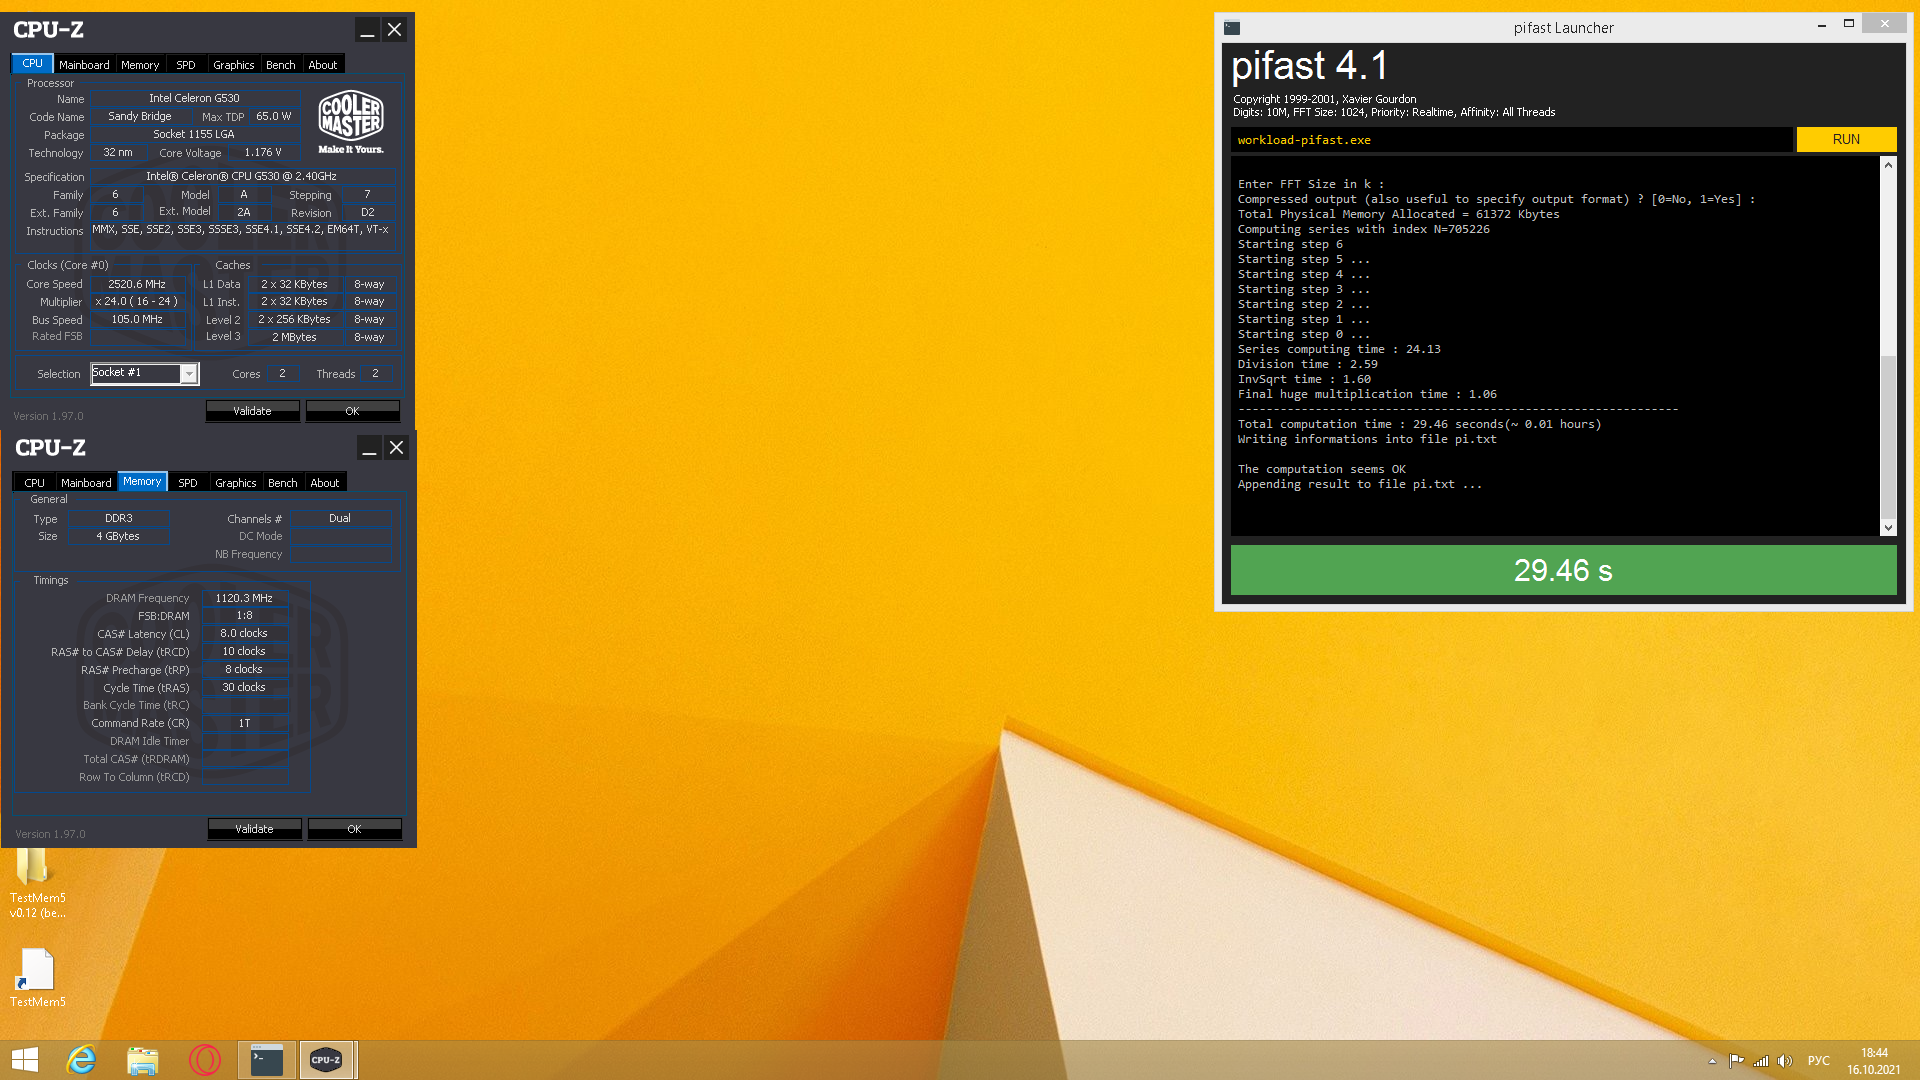Screen dimensions: 1920x1080
Task: Launch Opera browser from taskbar
Action: (x=205, y=1060)
